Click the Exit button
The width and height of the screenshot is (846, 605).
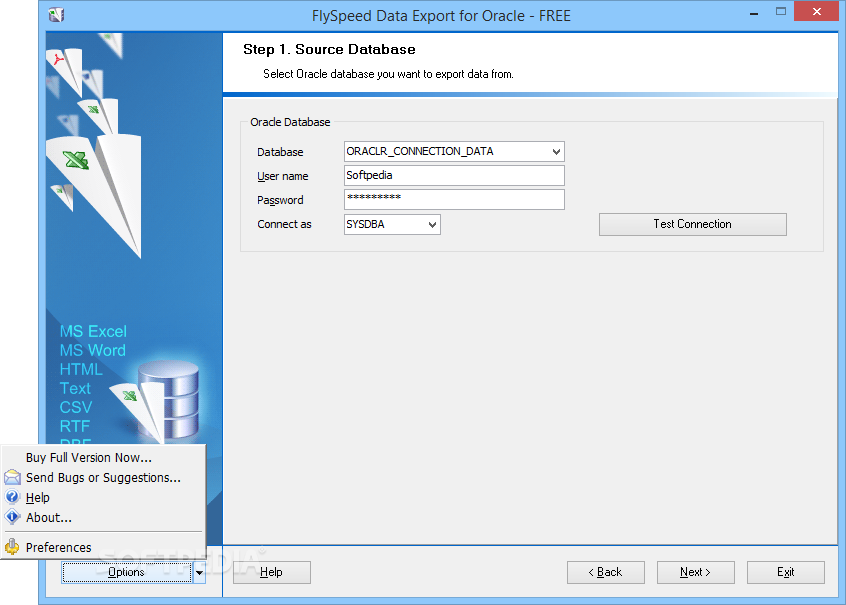tap(786, 572)
